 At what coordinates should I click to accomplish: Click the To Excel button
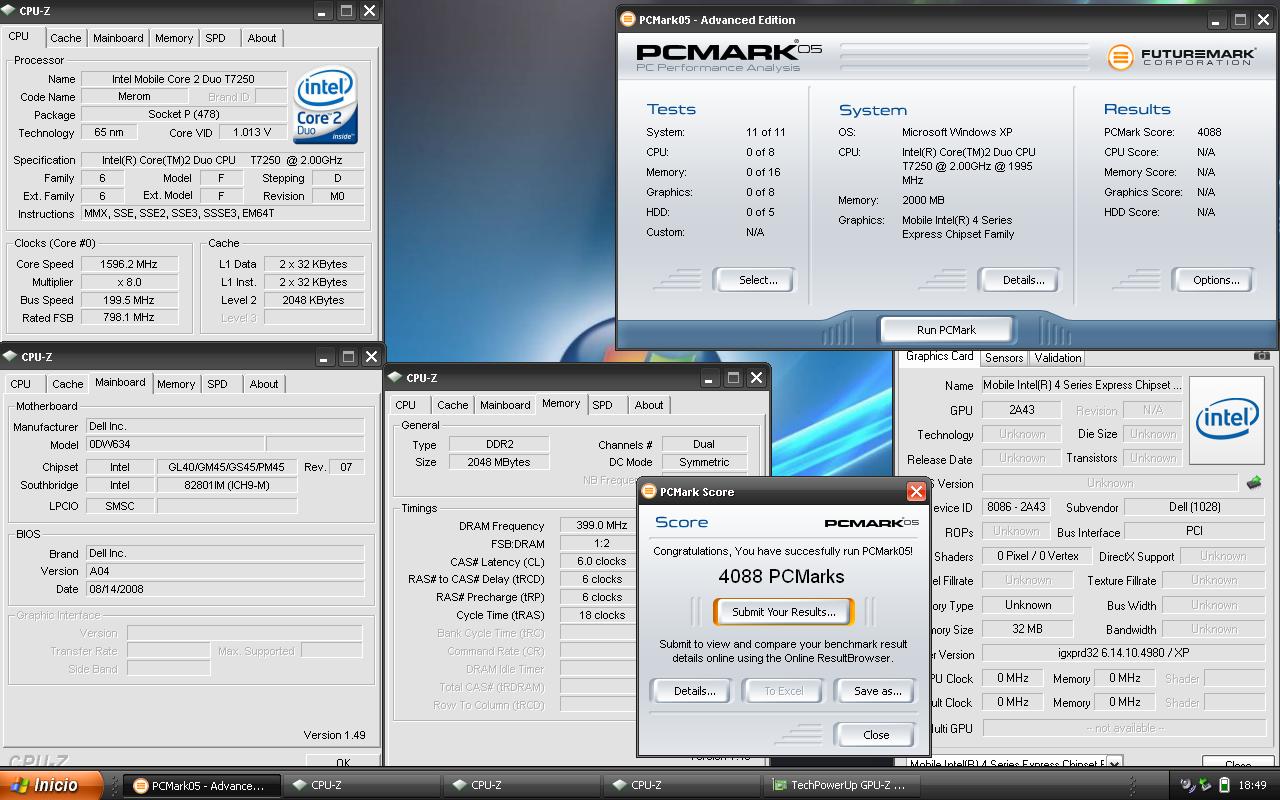784,691
